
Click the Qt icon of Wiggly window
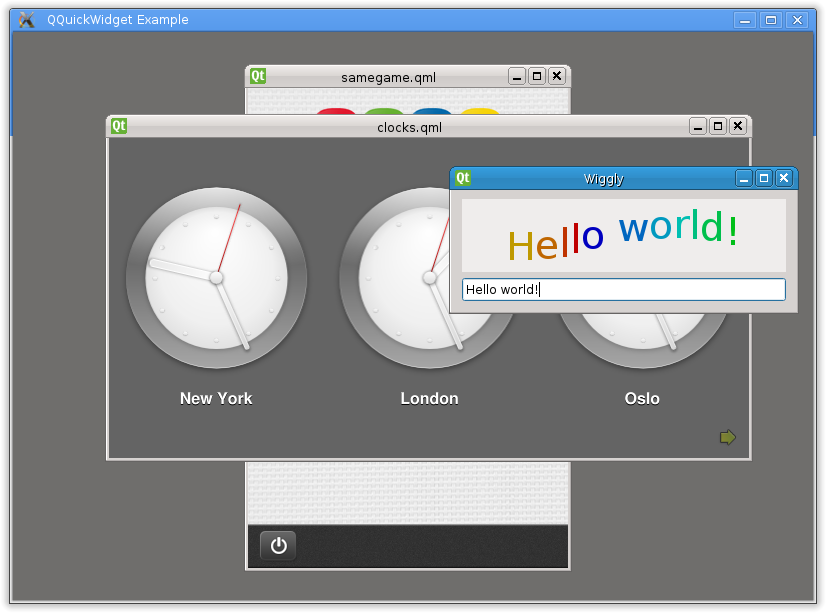[x=463, y=178]
